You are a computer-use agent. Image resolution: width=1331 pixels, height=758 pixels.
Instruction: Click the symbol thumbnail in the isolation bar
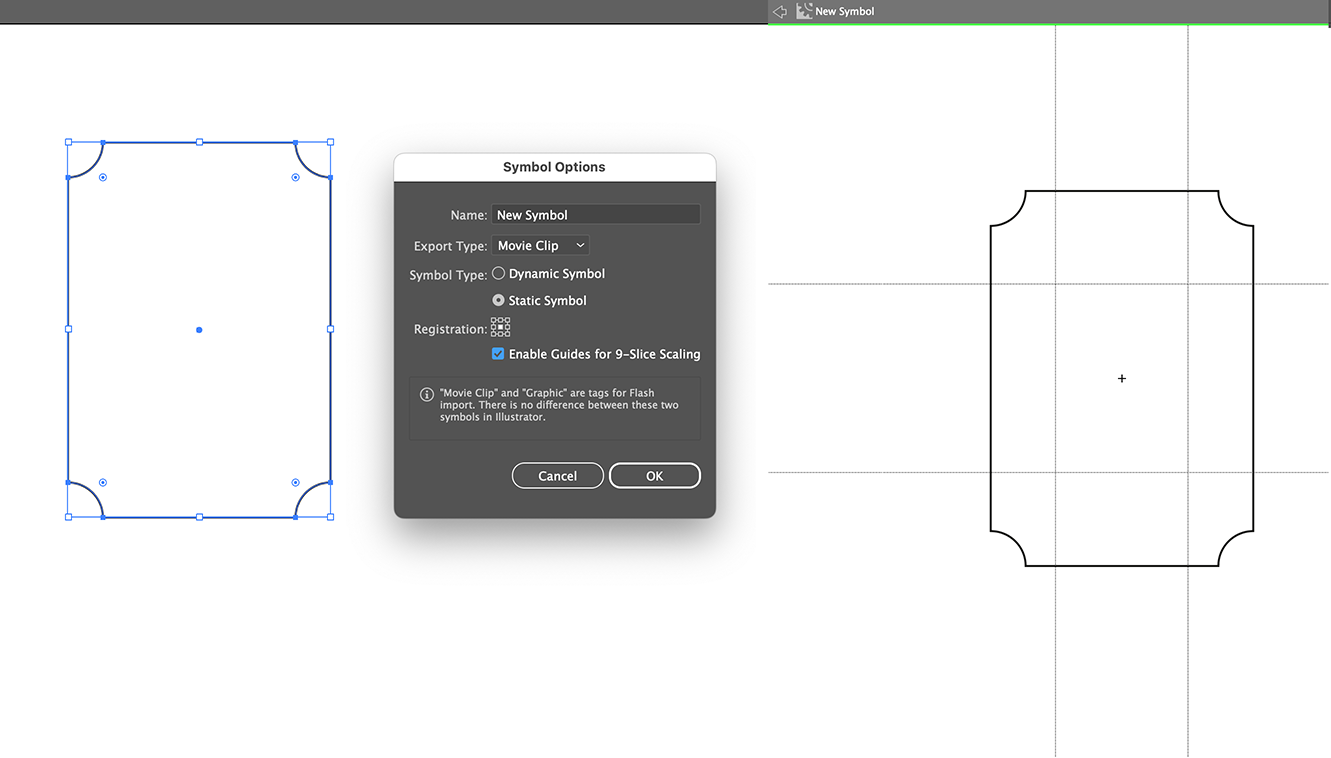click(x=804, y=10)
